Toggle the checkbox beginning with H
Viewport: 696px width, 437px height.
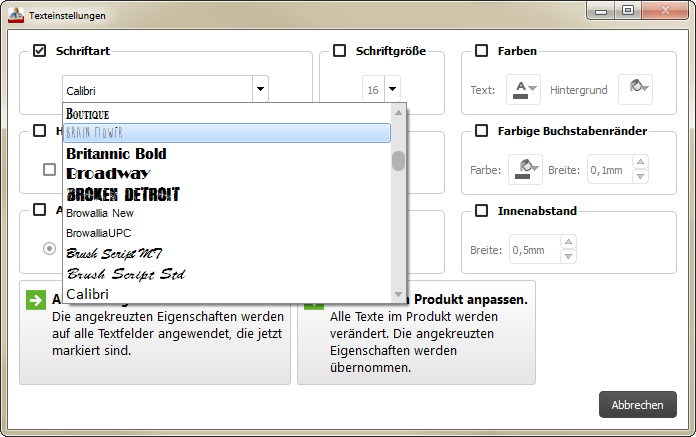[x=40, y=131]
